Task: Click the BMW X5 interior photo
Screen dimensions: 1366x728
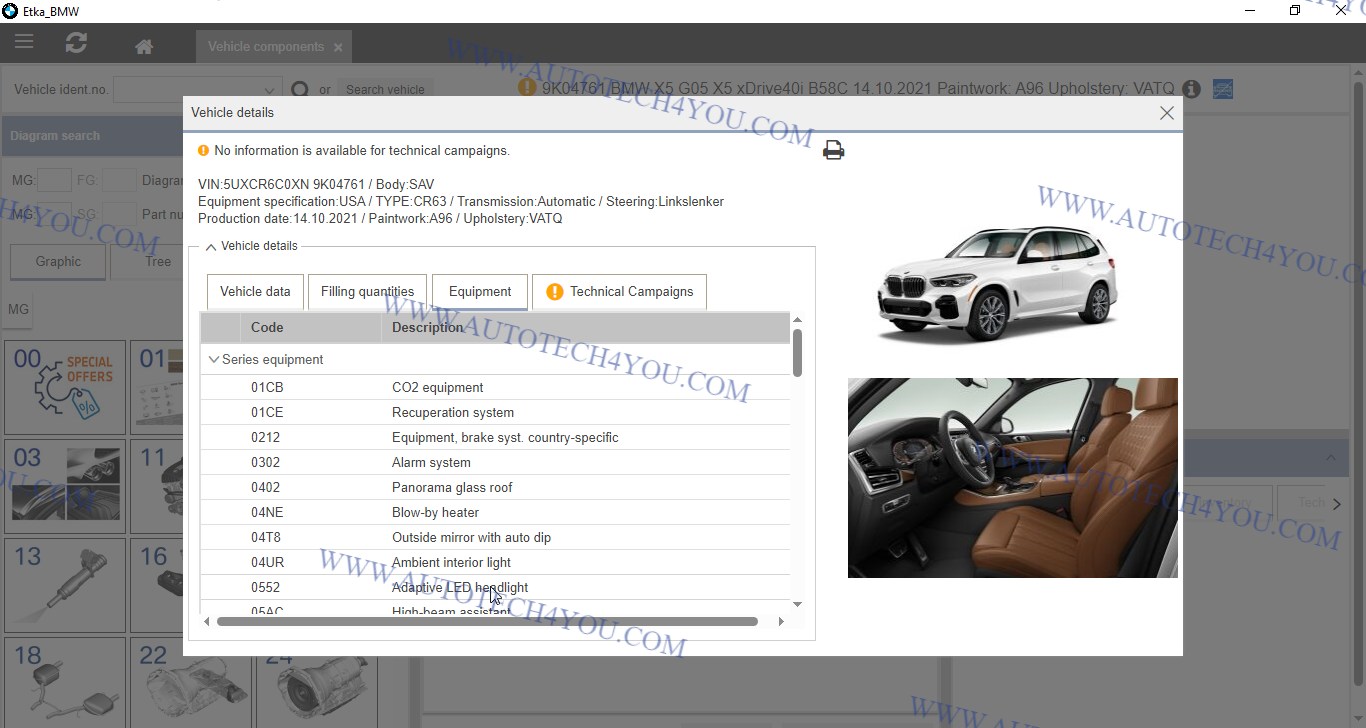Action: tap(1012, 478)
